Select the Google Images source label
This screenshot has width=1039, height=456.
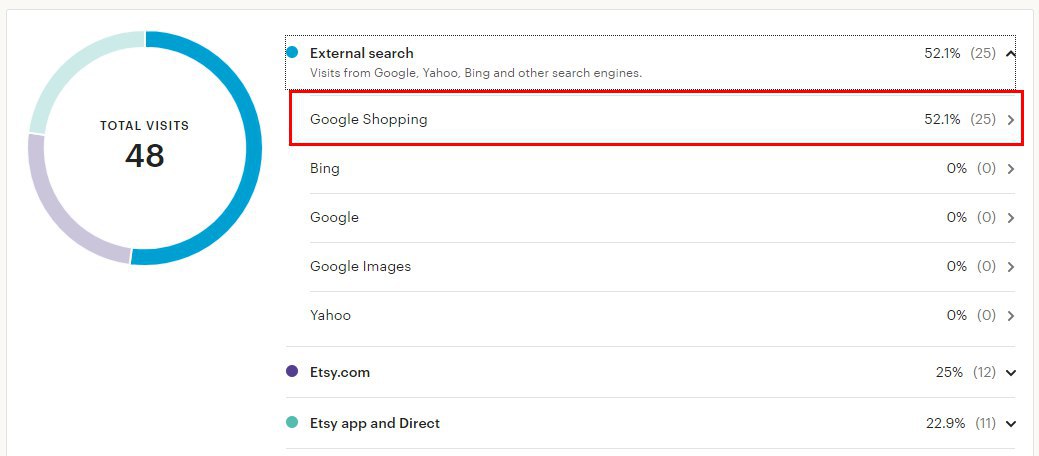(x=360, y=266)
